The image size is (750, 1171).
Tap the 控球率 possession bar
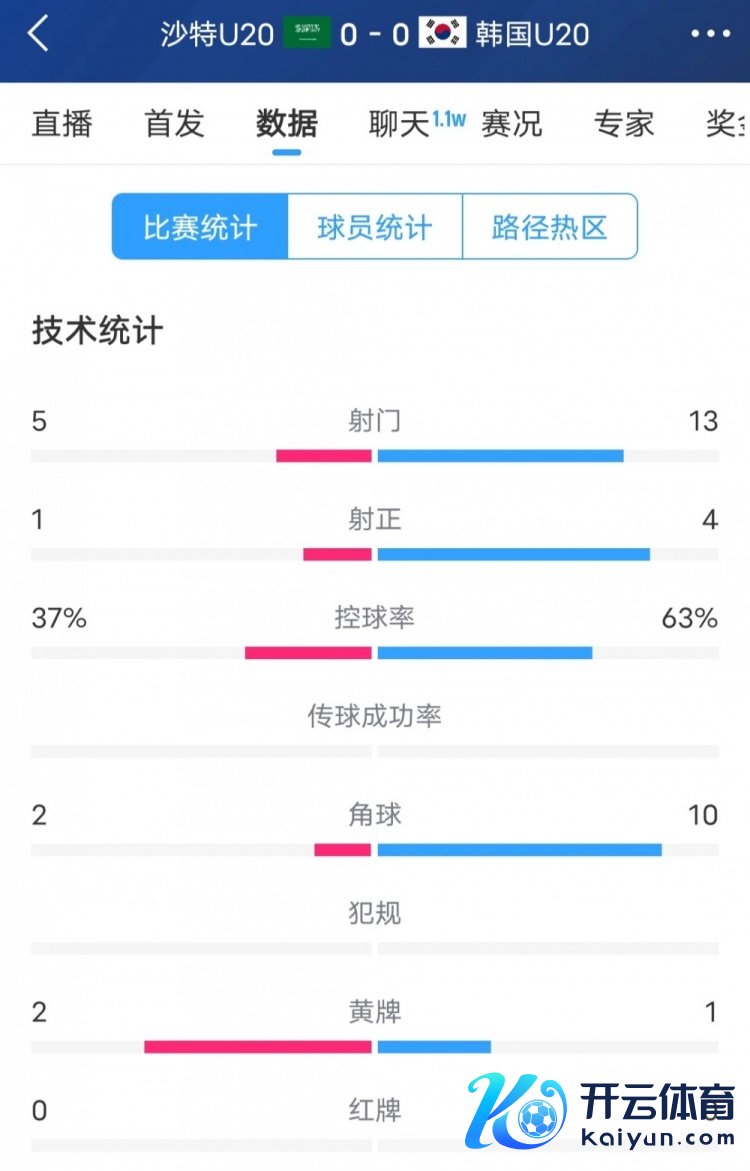375,653
